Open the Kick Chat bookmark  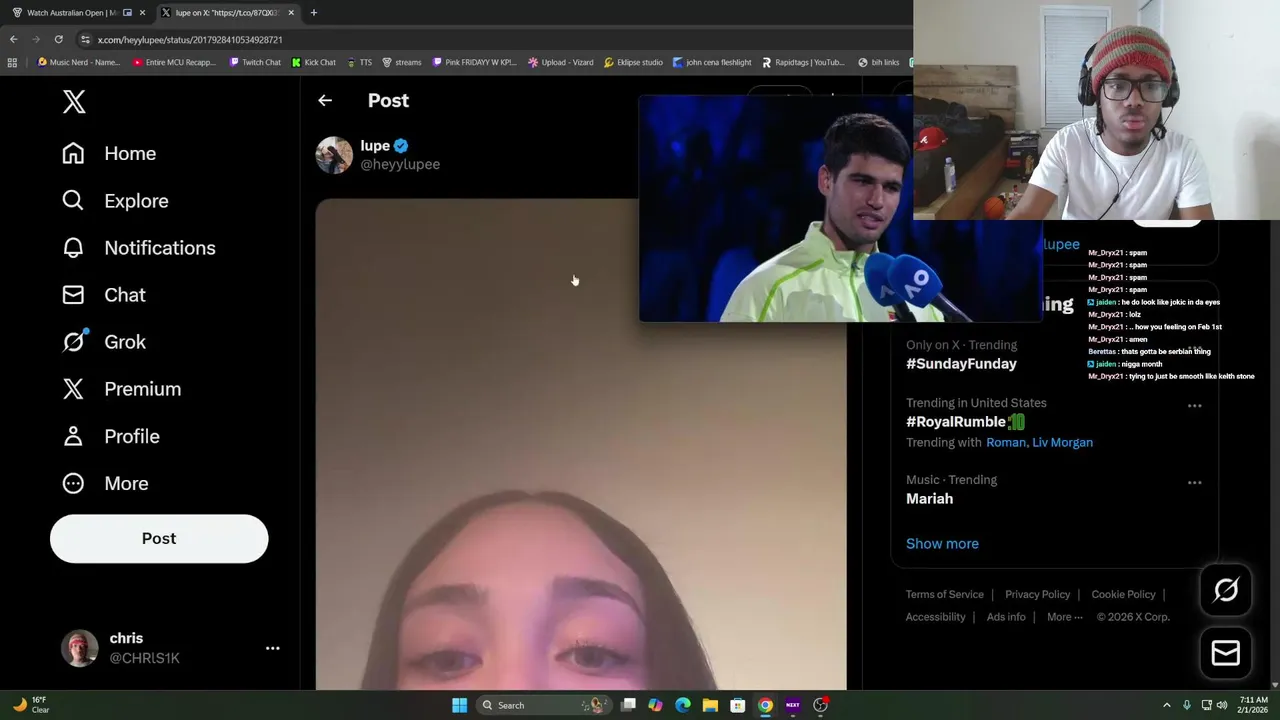pos(313,62)
